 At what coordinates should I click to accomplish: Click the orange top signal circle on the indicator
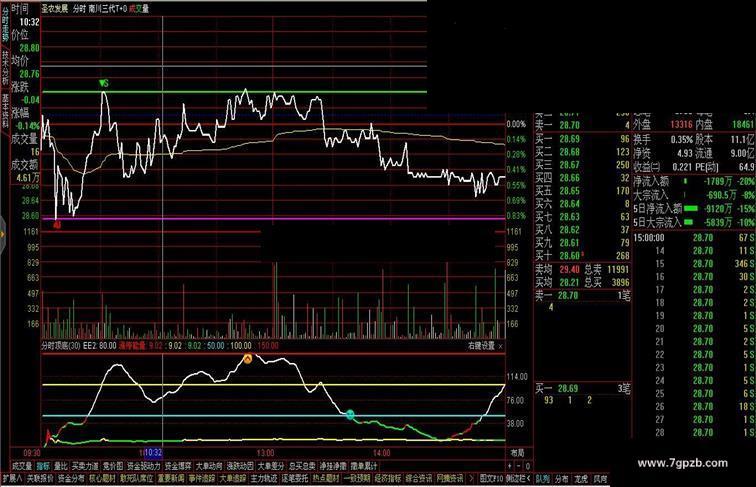pyautogui.click(x=247, y=358)
